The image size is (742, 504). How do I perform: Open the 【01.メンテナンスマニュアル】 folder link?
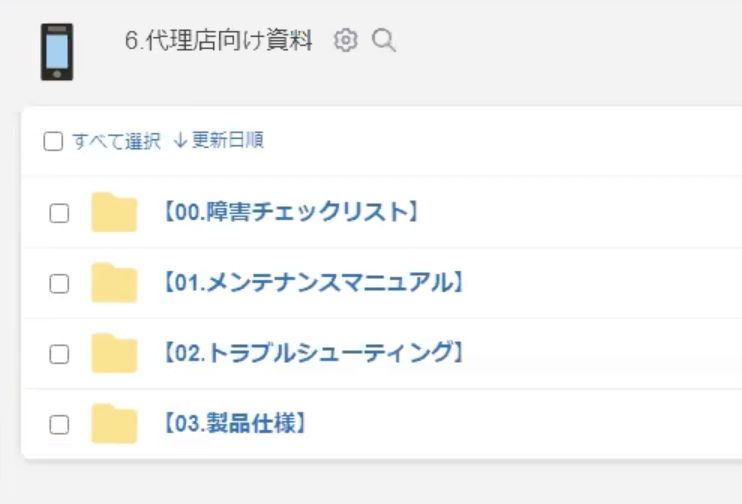(x=313, y=283)
